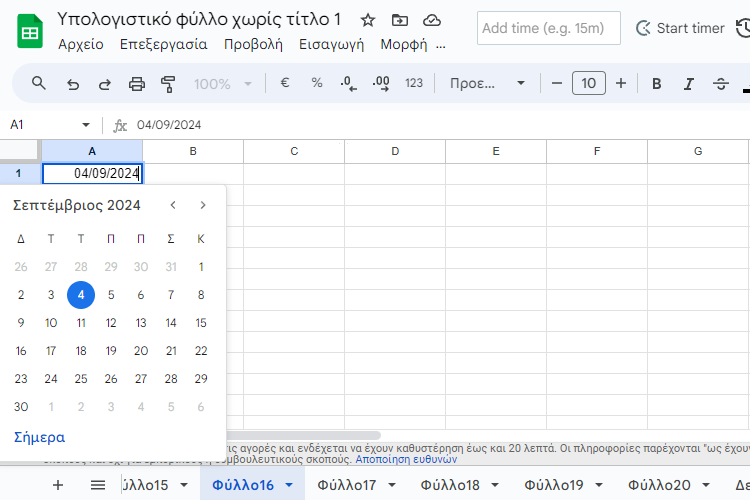Open the Επεξεργασία menu
This screenshot has width=750, height=500.
click(x=164, y=44)
